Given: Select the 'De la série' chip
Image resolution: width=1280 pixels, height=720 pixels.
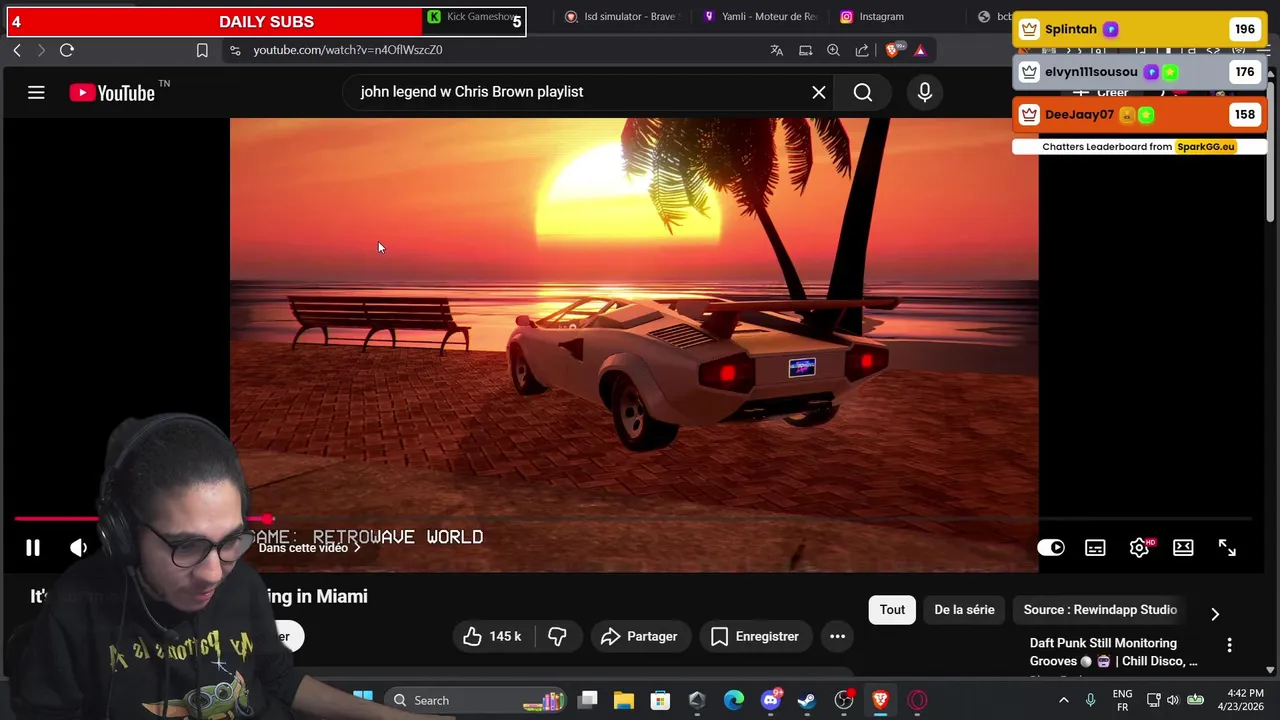Looking at the screenshot, I should pos(964,610).
